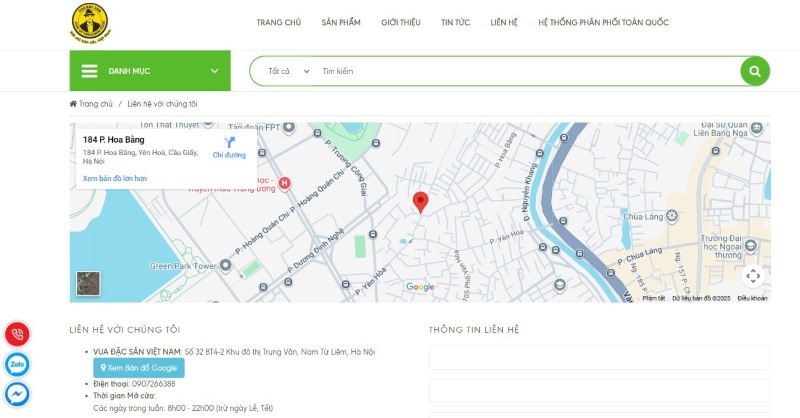Click the Chùa Láng map marker
This screenshot has width=800, height=418.
click(x=672, y=216)
